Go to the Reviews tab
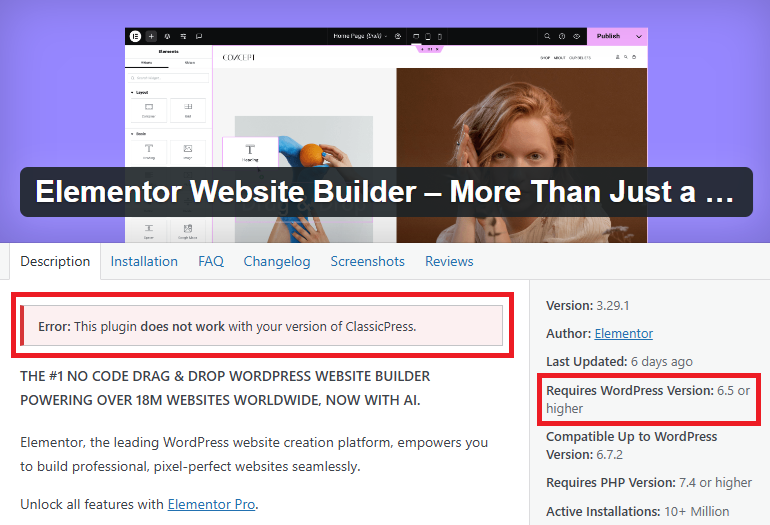 (x=449, y=261)
